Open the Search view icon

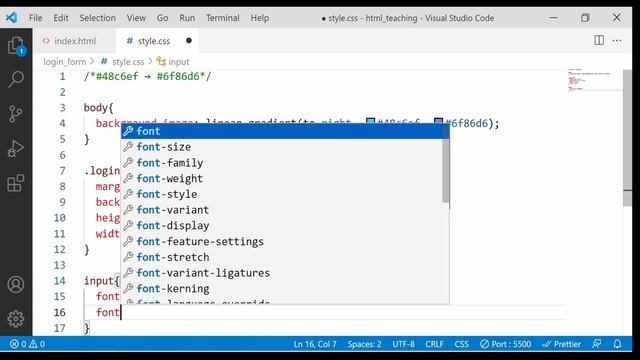pos(16,79)
